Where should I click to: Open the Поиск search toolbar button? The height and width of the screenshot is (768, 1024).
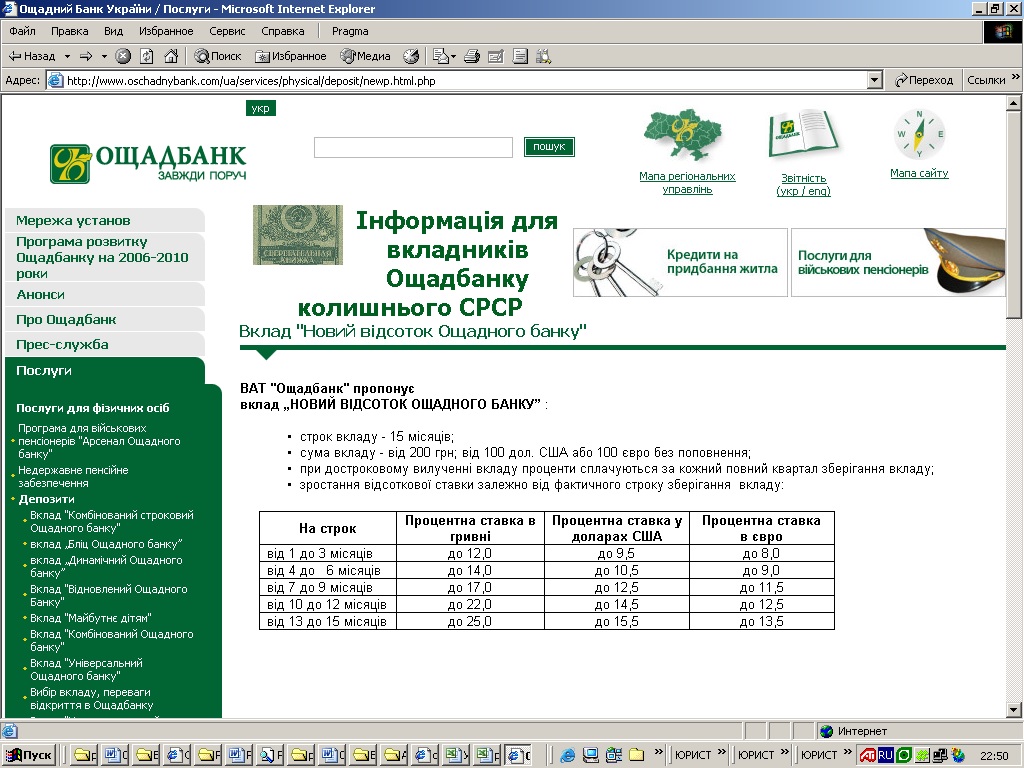coord(218,56)
